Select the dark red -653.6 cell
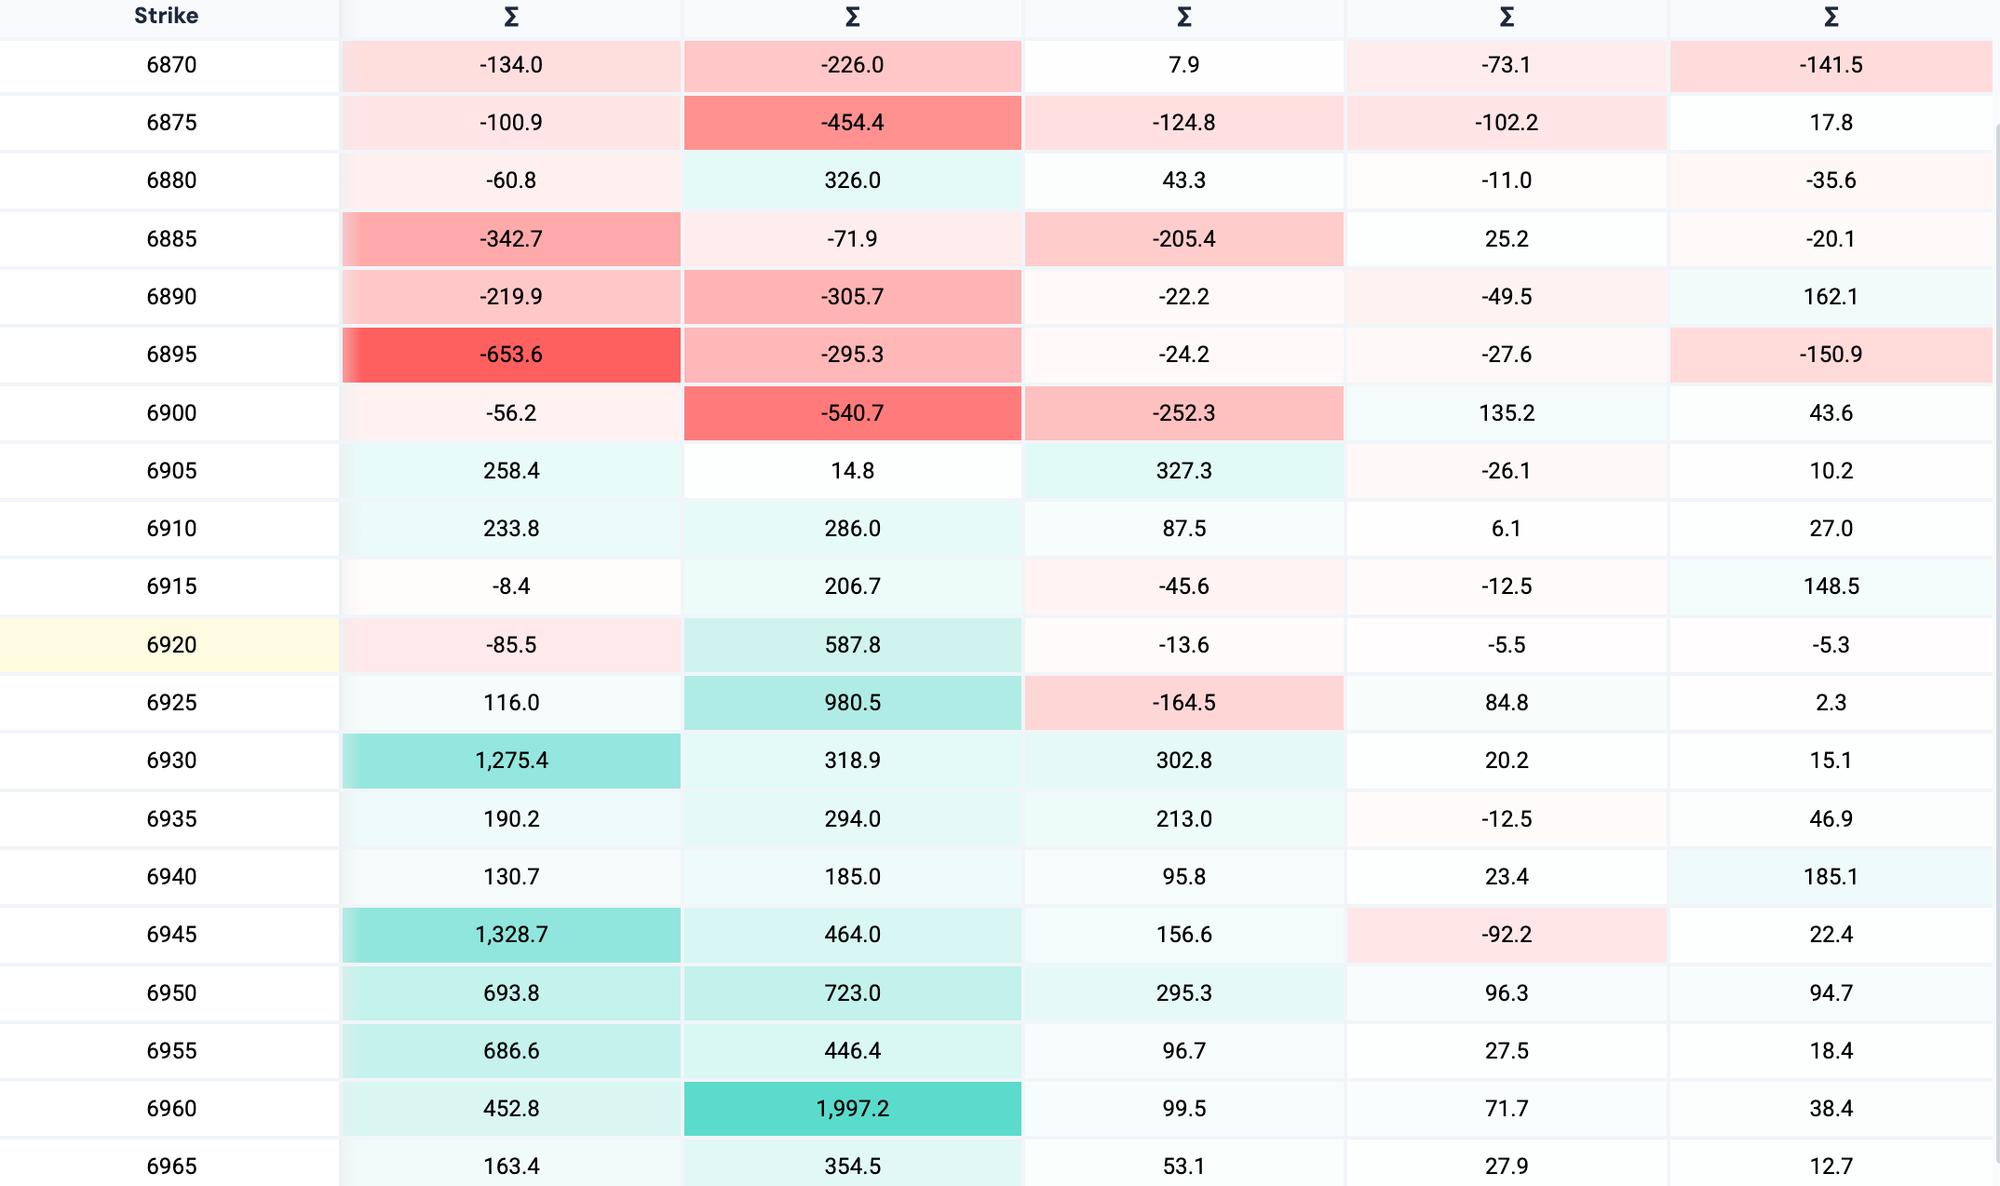 [x=511, y=355]
